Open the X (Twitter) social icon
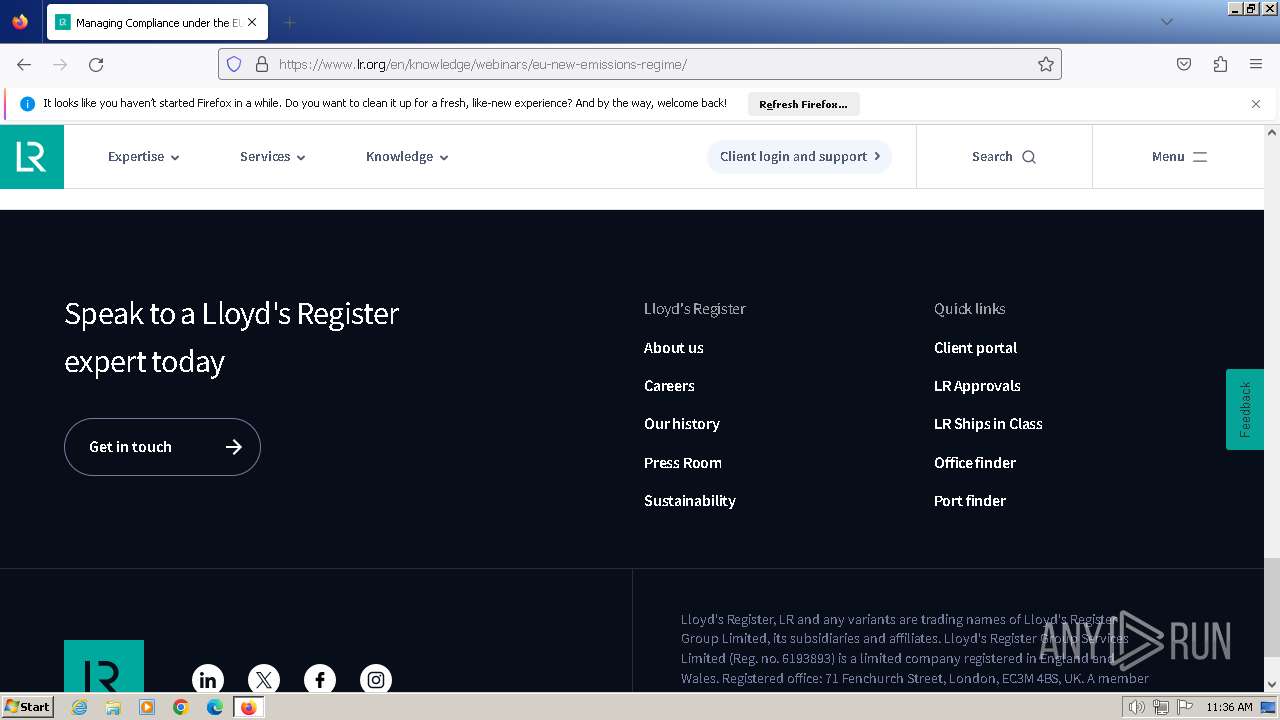The height and width of the screenshot is (720, 1280). [264, 680]
